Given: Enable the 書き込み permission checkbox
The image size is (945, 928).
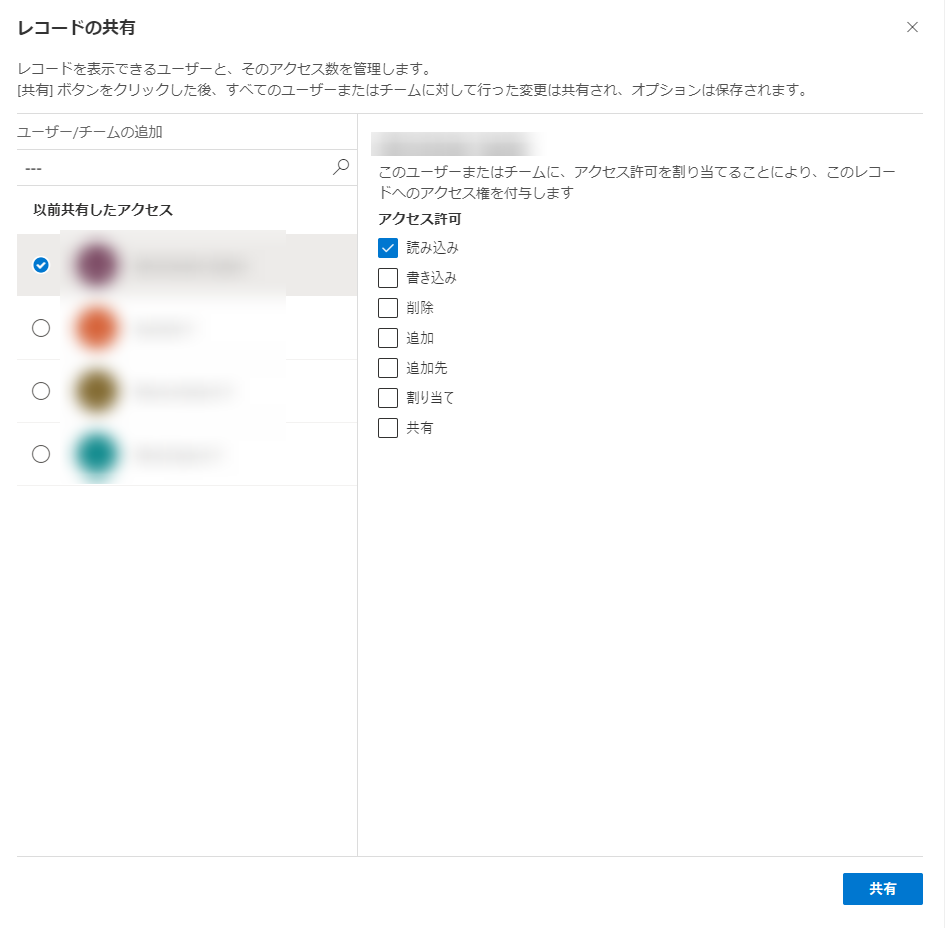Looking at the screenshot, I should [x=388, y=278].
